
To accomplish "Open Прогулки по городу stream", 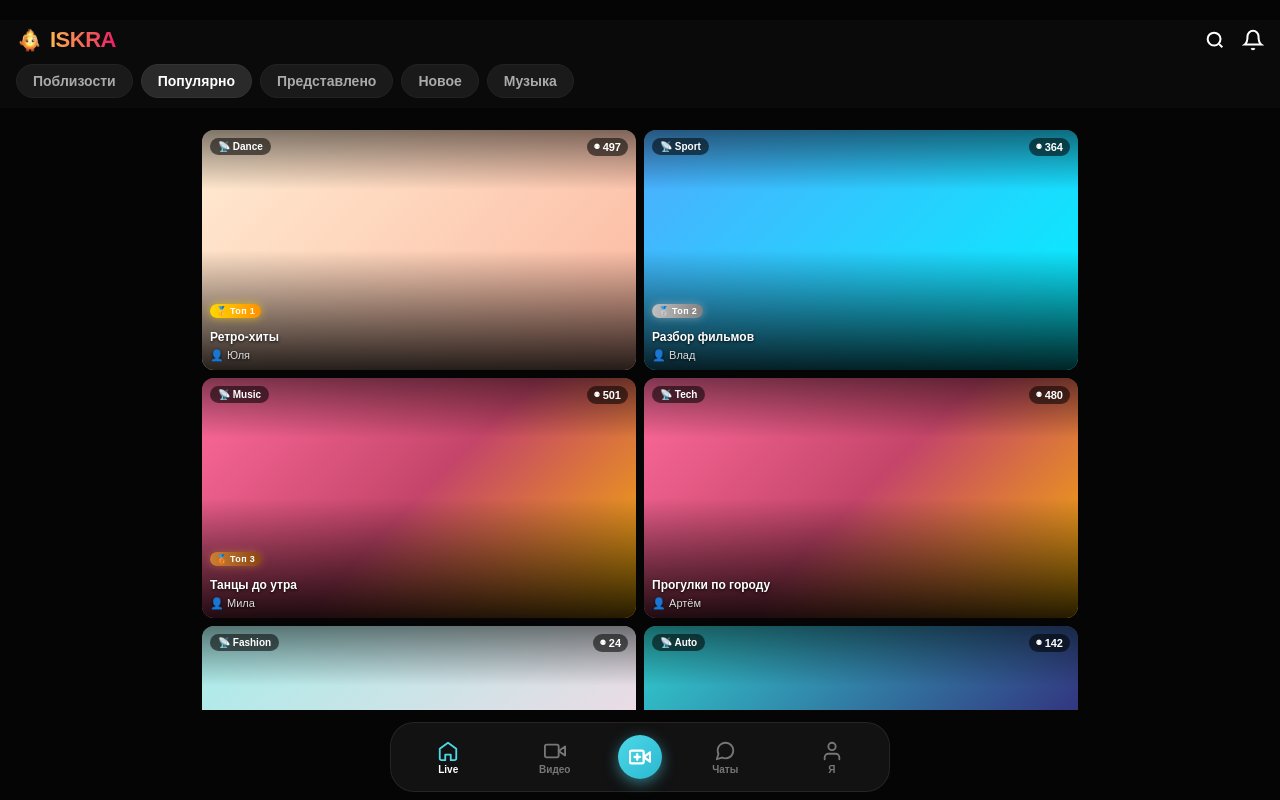I will click(861, 498).
